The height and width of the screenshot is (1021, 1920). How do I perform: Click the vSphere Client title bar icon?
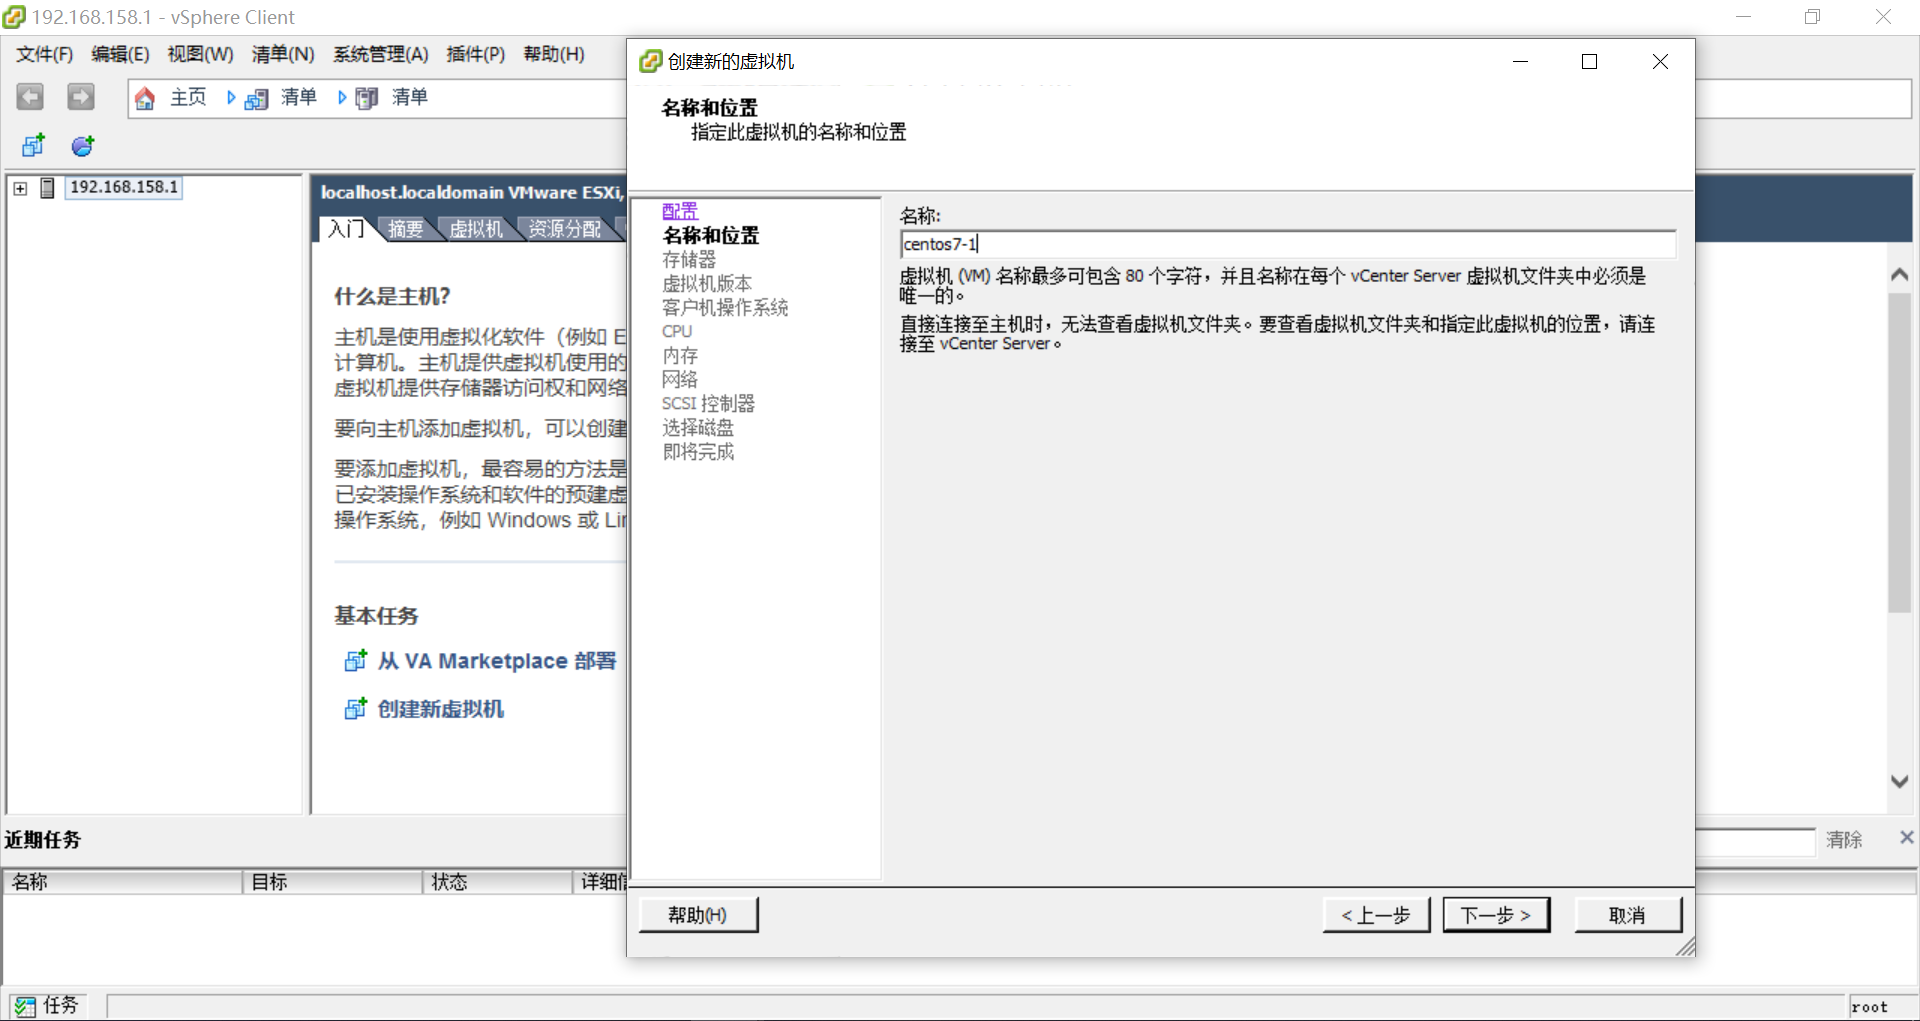pos(13,17)
